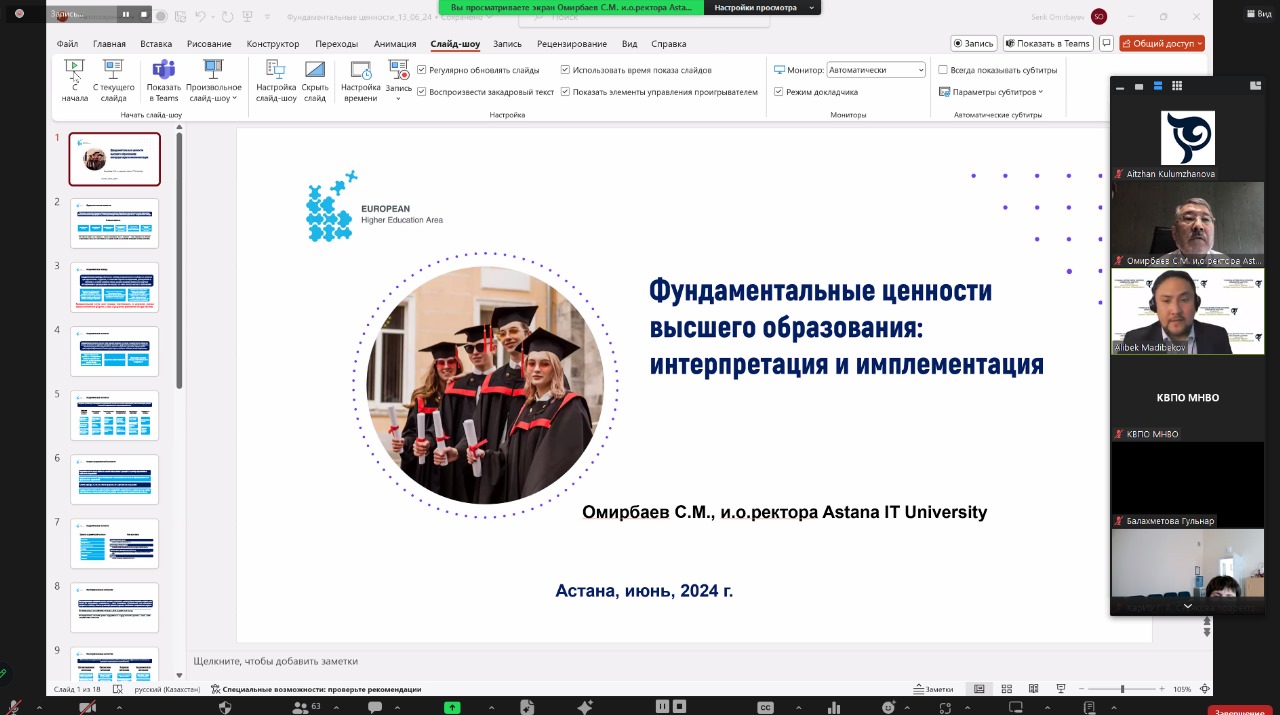Open Zoom reactions smiley icon
This screenshot has height=715, width=1280.
point(888,707)
